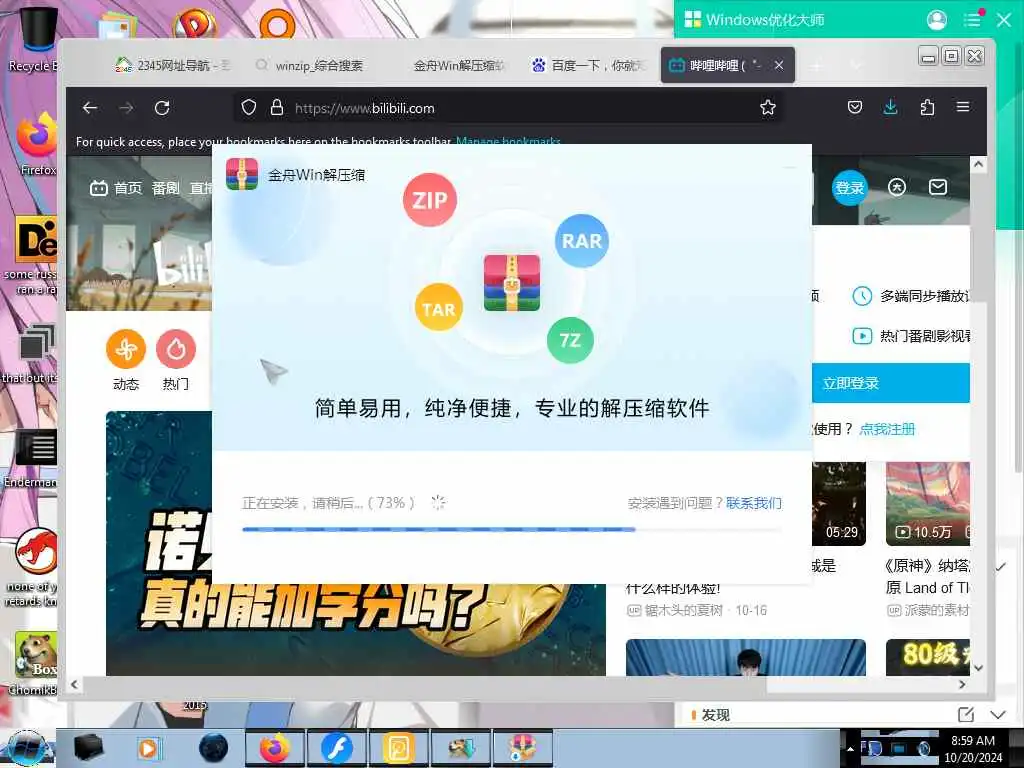The width and height of the screenshot is (1024, 768).
Task: Click the Manage bookmarks link
Action: coord(508,141)
